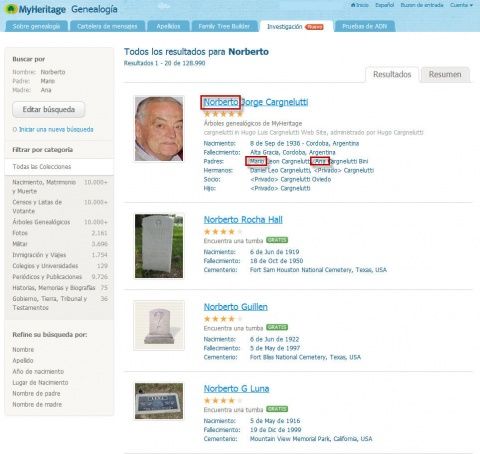Refine search by Lugar de Nacimiento

point(40,383)
